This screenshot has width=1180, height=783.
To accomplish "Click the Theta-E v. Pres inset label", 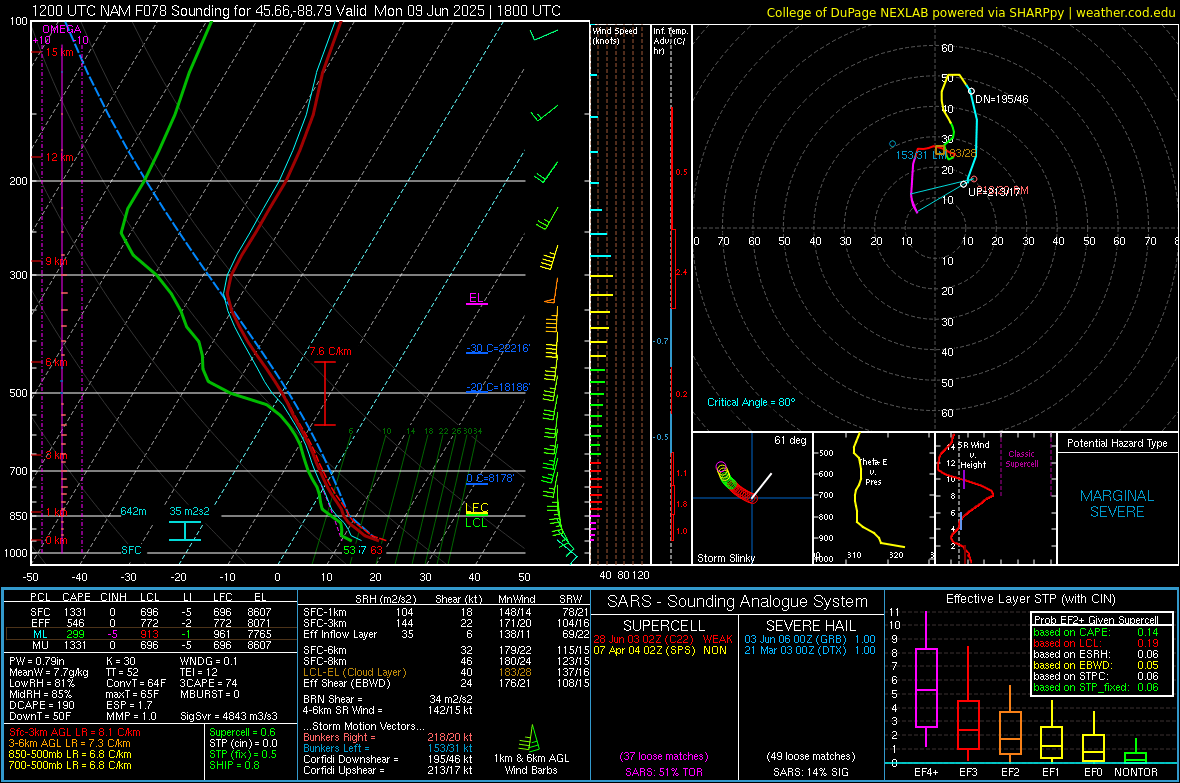I will pyautogui.click(x=873, y=471).
